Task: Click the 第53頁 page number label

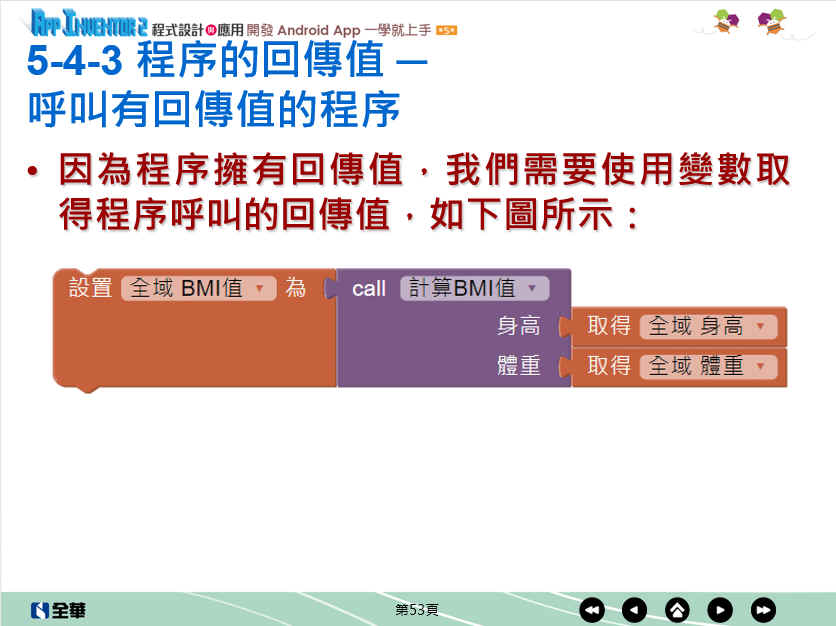Action: tap(416, 609)
